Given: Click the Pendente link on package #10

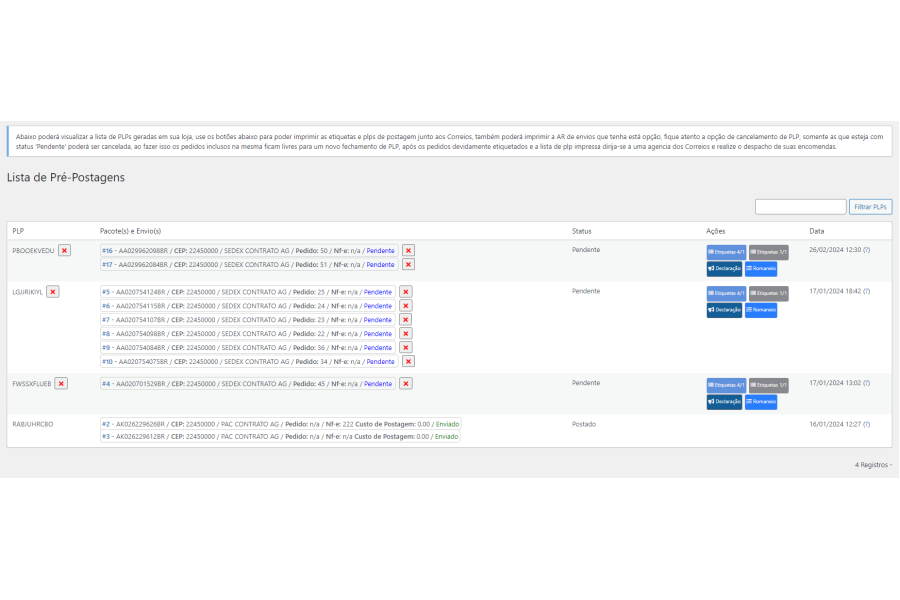Looking at the screenshot, I should [x=381, y=362].
